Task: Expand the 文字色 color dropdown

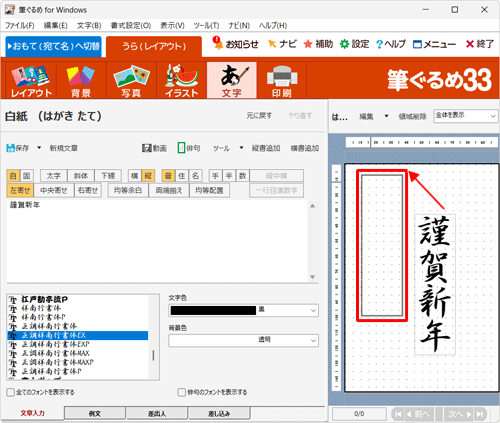Action: [313, 310]
